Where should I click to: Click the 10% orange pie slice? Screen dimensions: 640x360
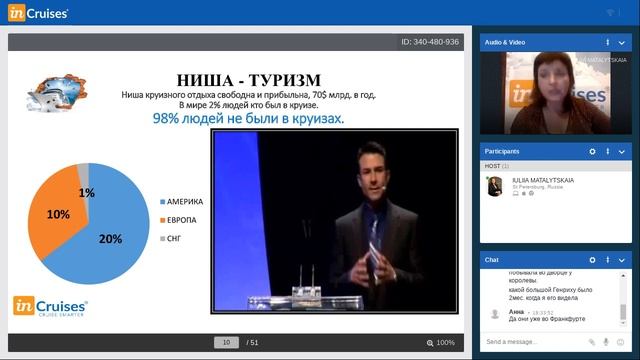pos(58,215)
